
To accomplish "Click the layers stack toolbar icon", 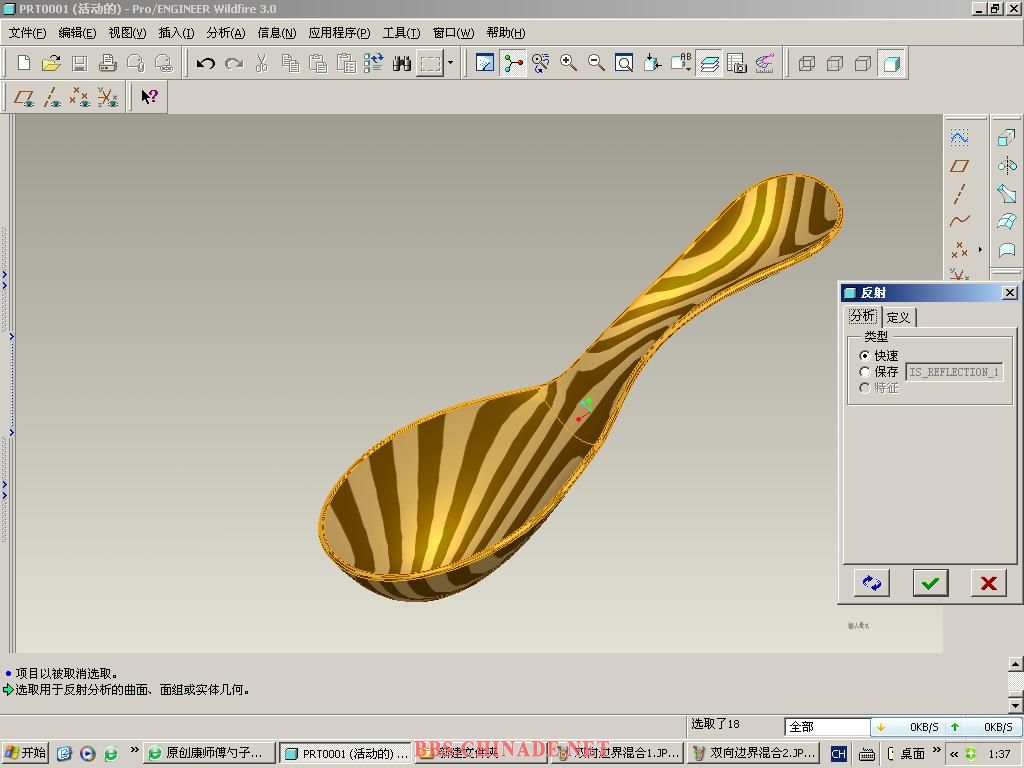I will coord(709,64).
